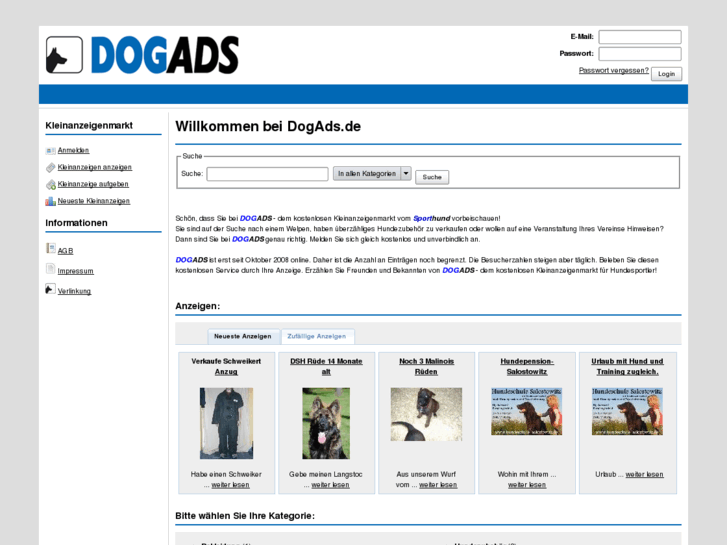Switch to Zufällige Anzeigen tab
The width and height of the screenshot is (727, 545).
[317, 336]
